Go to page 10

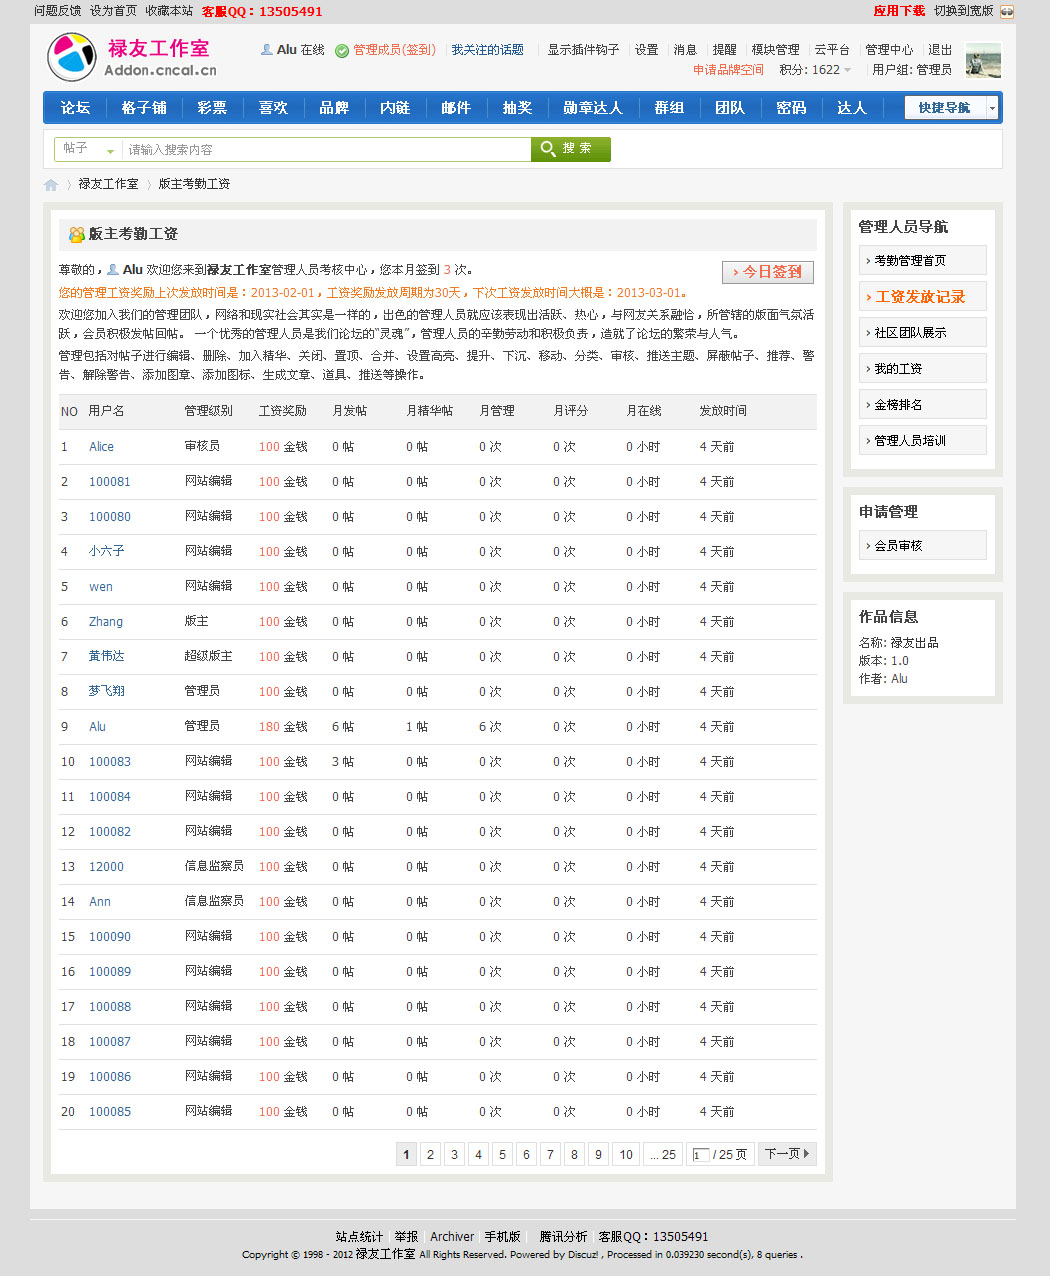(x=626, y=1154)
